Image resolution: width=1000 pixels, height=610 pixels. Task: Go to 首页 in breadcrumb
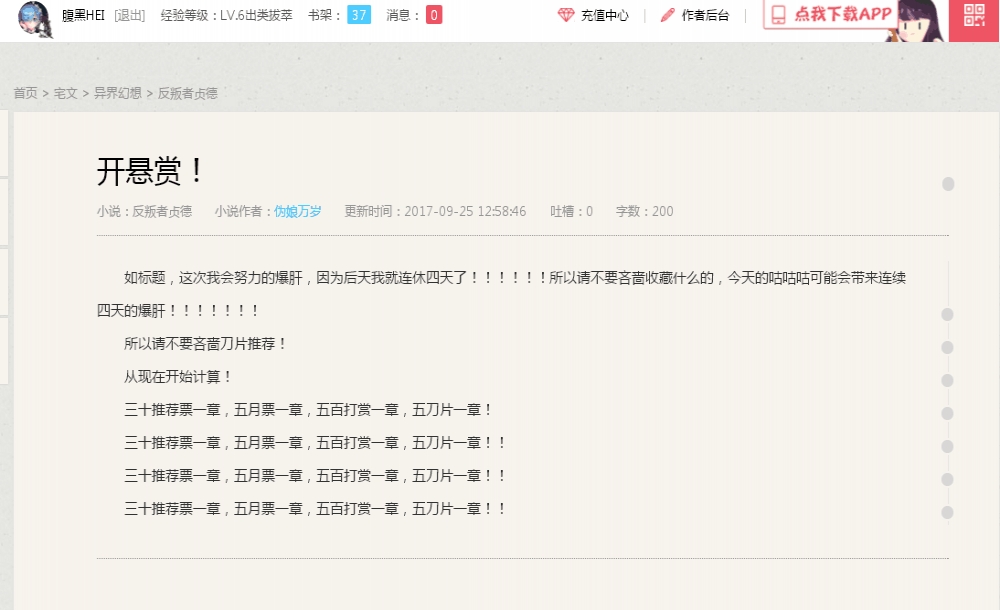click(26, 93)
